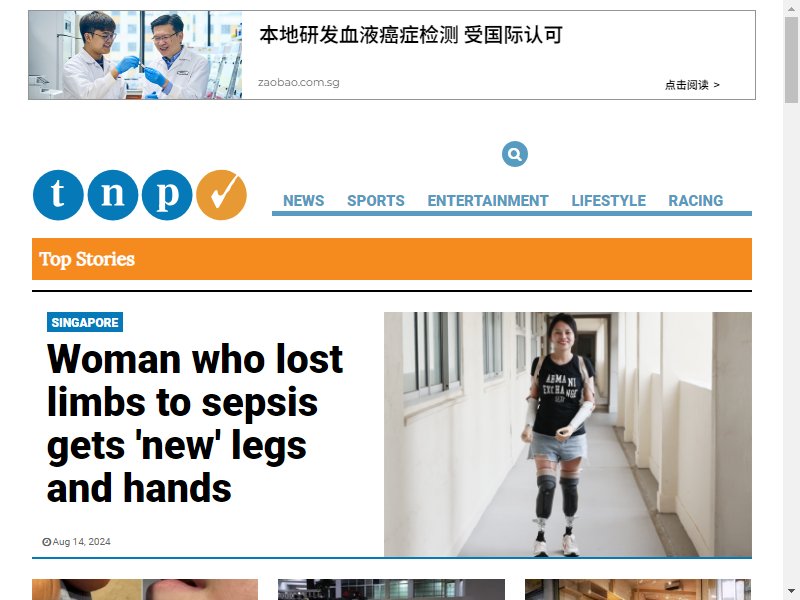This screenshot has height=600, width=800.
Task: Open the NEWS menu
Action: click(304, 201)
